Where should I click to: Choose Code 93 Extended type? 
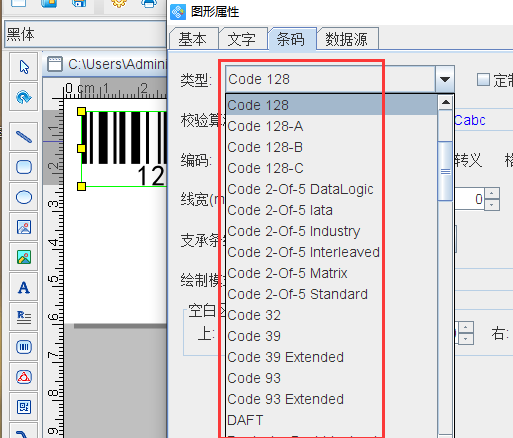pyautogui.click(x=332, y=399)
